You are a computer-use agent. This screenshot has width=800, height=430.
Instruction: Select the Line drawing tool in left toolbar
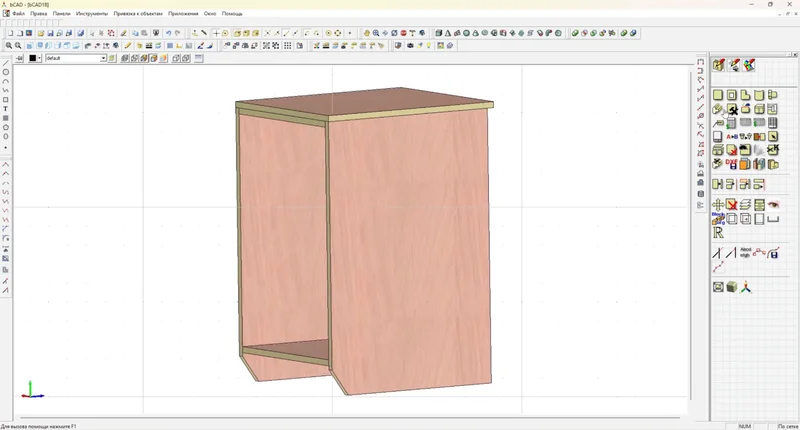pos(6,64)
